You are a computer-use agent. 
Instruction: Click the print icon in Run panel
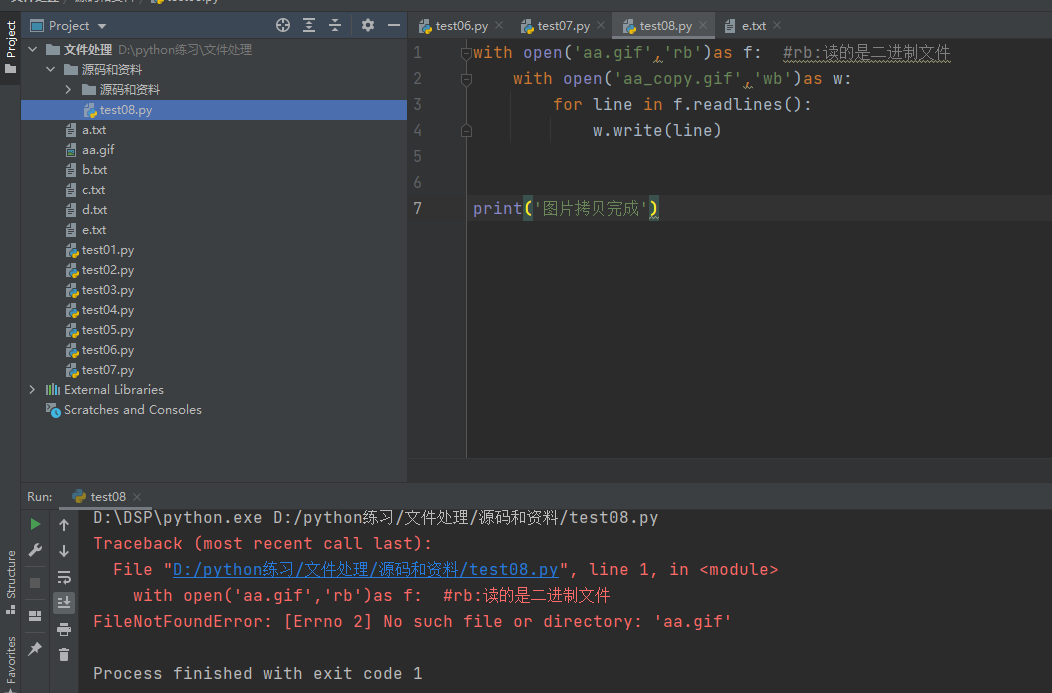[x=64, y=629]
